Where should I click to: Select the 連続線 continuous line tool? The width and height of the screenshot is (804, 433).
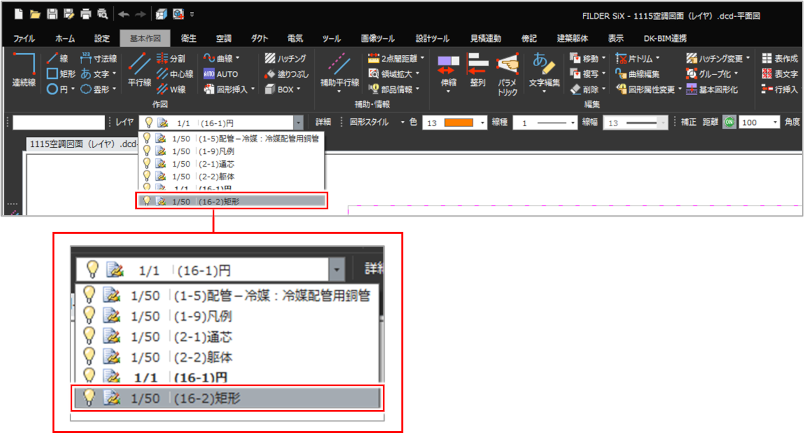pos(23,74)
